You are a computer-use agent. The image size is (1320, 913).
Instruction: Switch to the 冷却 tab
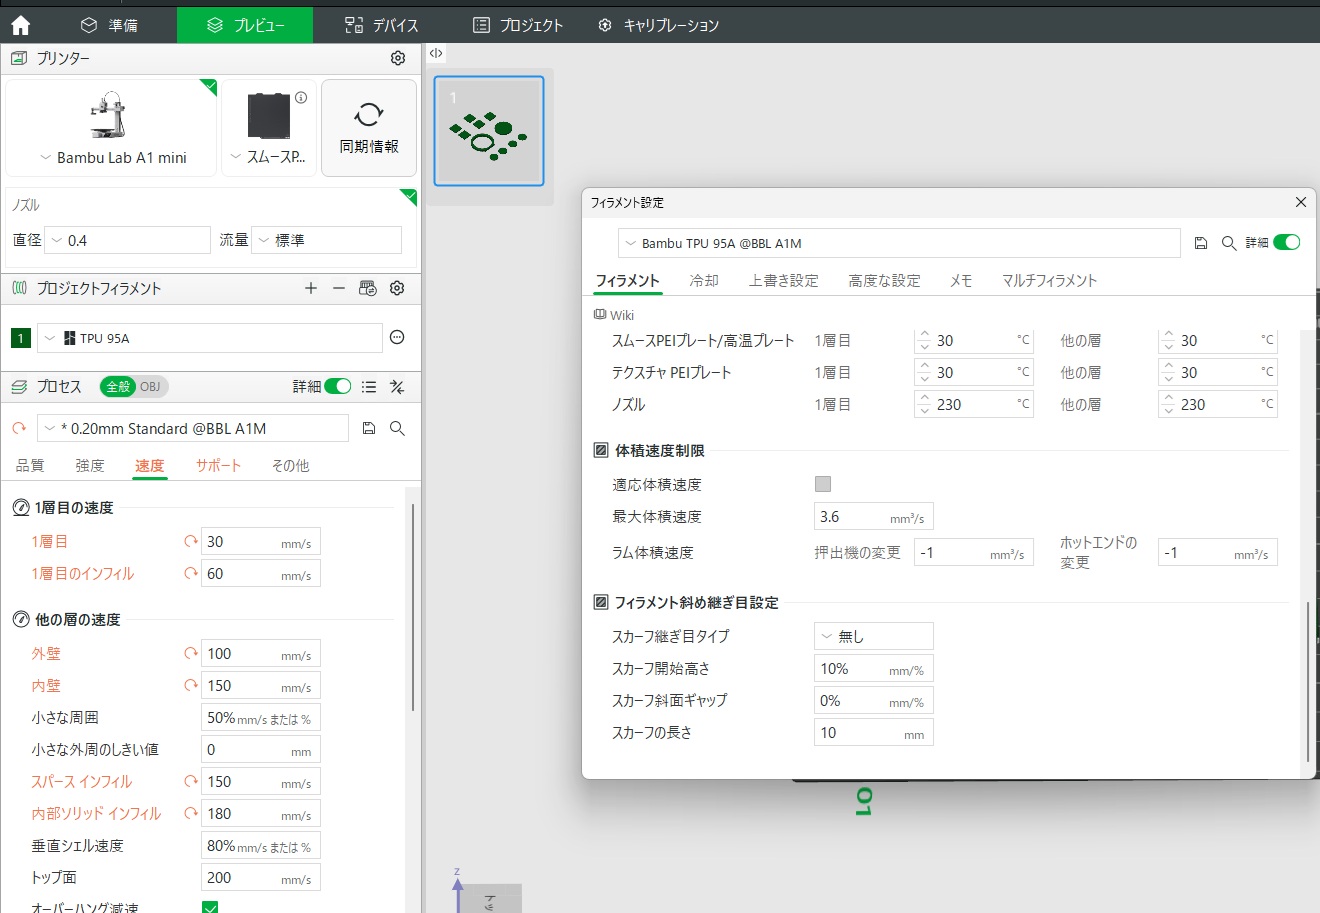click(704, 281)
